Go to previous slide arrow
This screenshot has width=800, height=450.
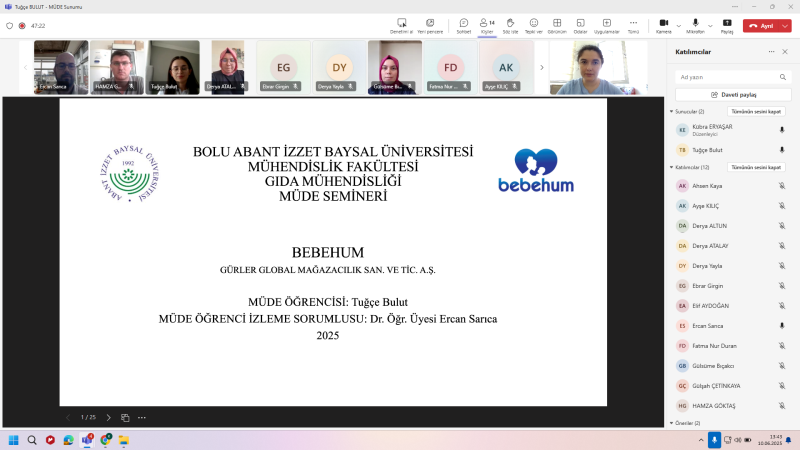(x=68, y=417)
